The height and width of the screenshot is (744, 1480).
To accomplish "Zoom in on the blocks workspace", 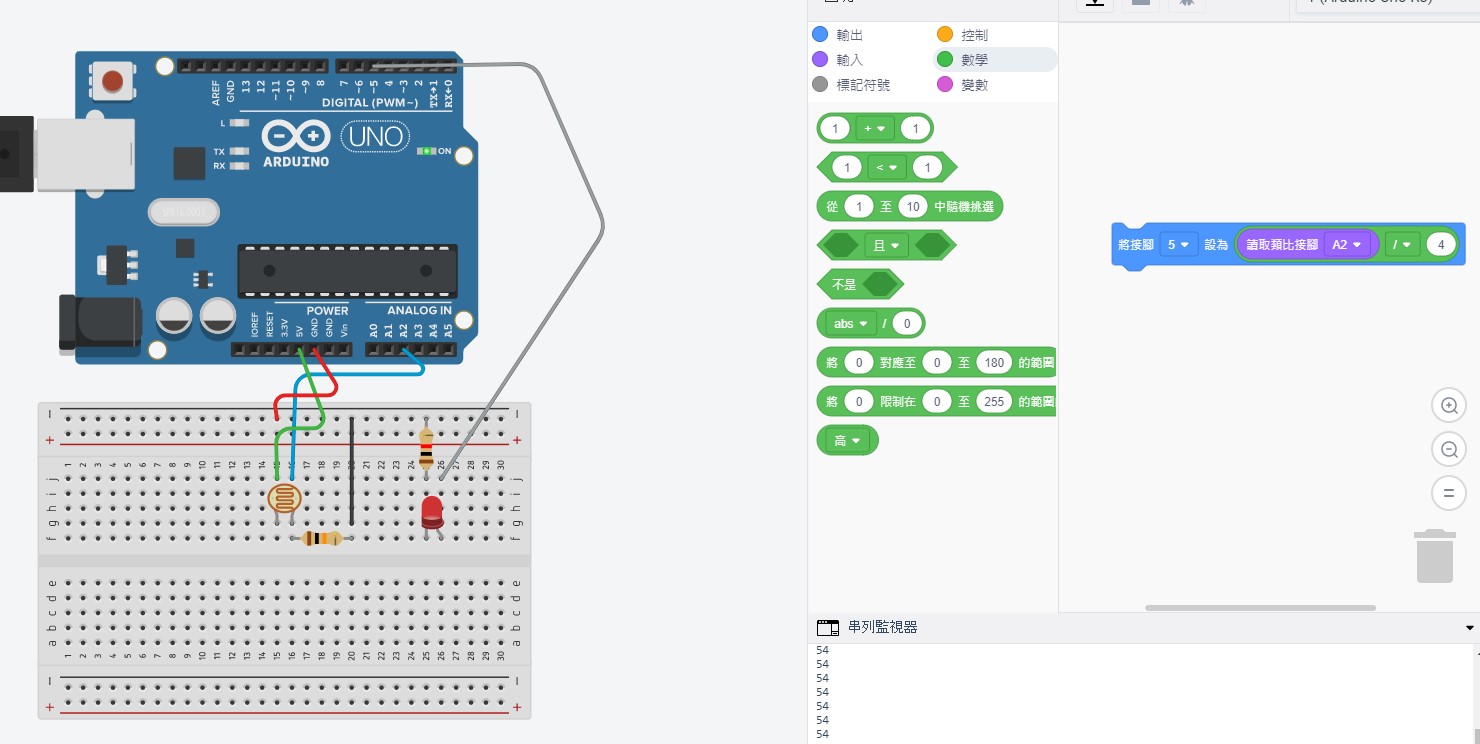I will 1448,406.
